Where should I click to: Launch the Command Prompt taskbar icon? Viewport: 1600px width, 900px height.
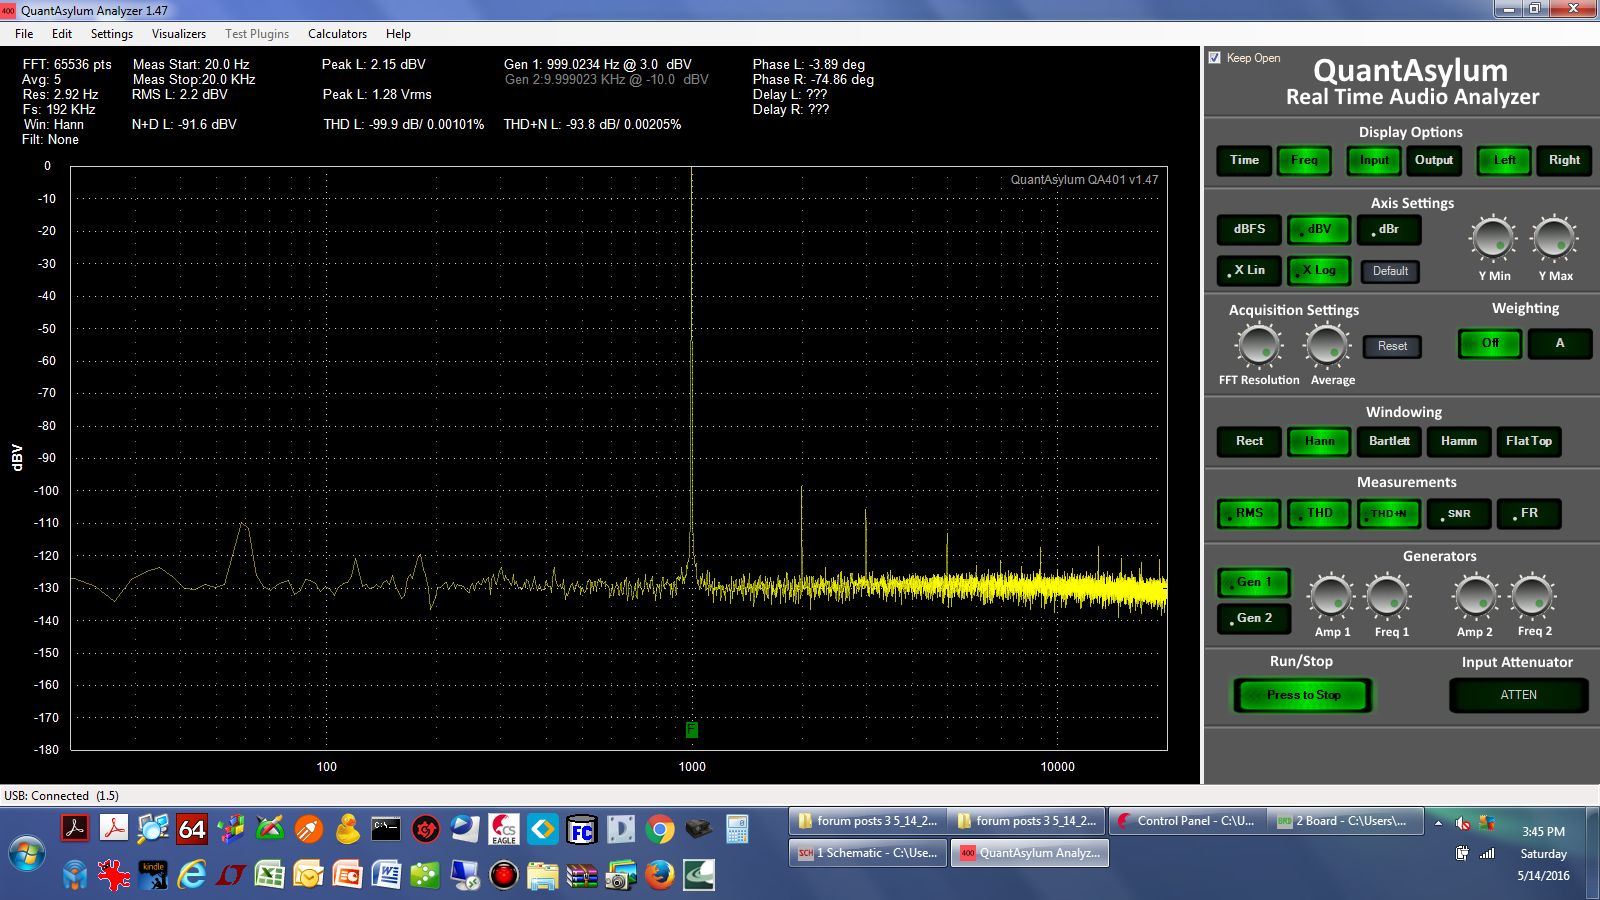385,829
